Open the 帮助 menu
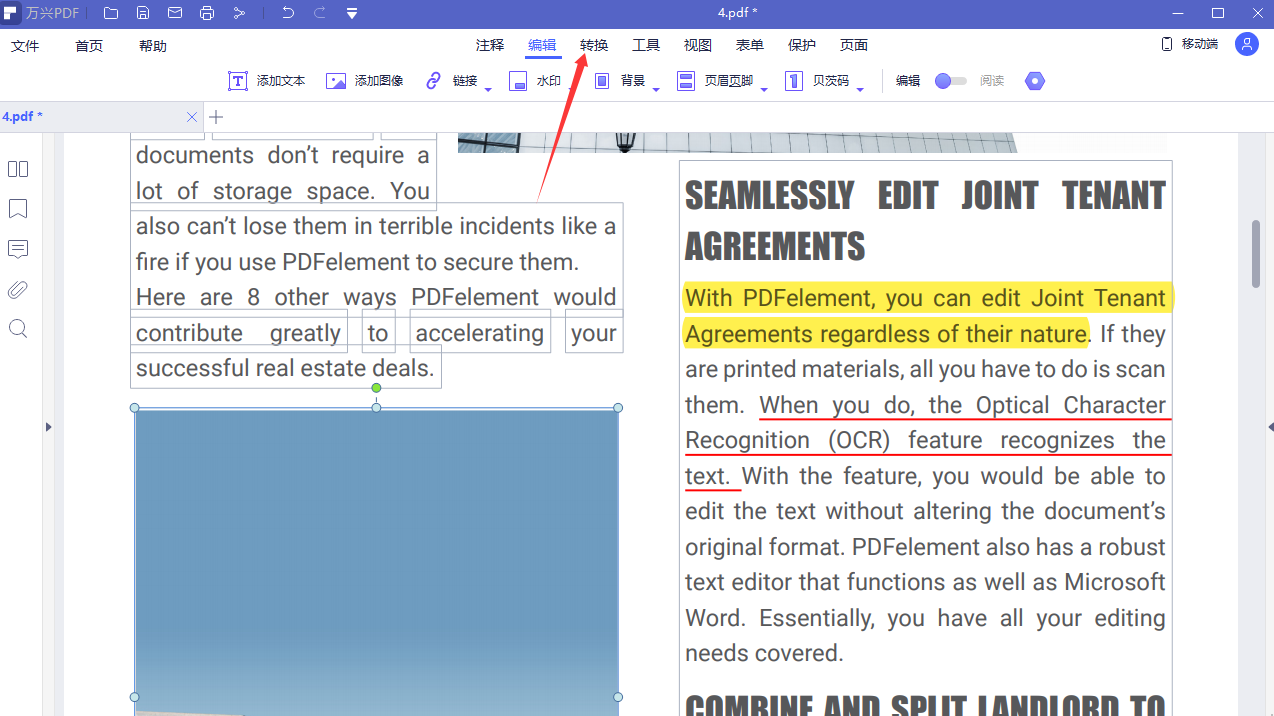 click(x=153, y=46)
